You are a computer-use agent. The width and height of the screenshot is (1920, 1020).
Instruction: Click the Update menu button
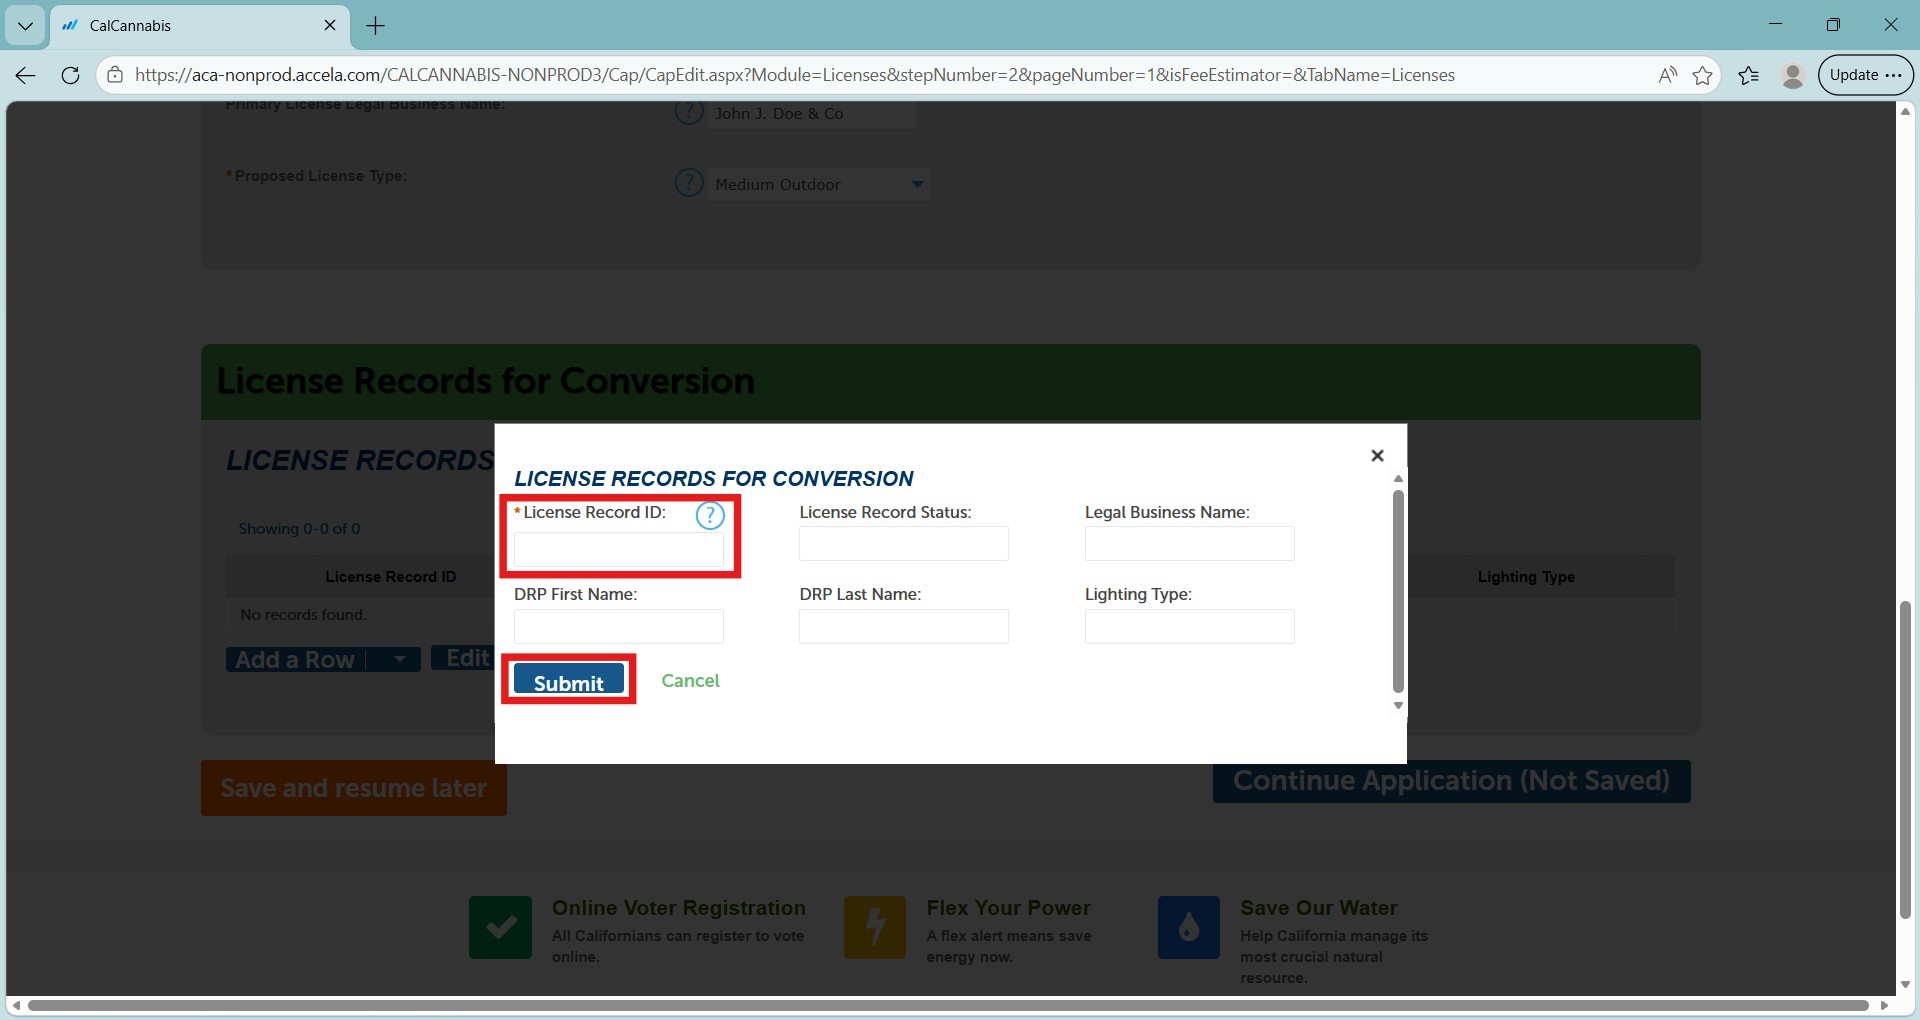point(1865,75)
